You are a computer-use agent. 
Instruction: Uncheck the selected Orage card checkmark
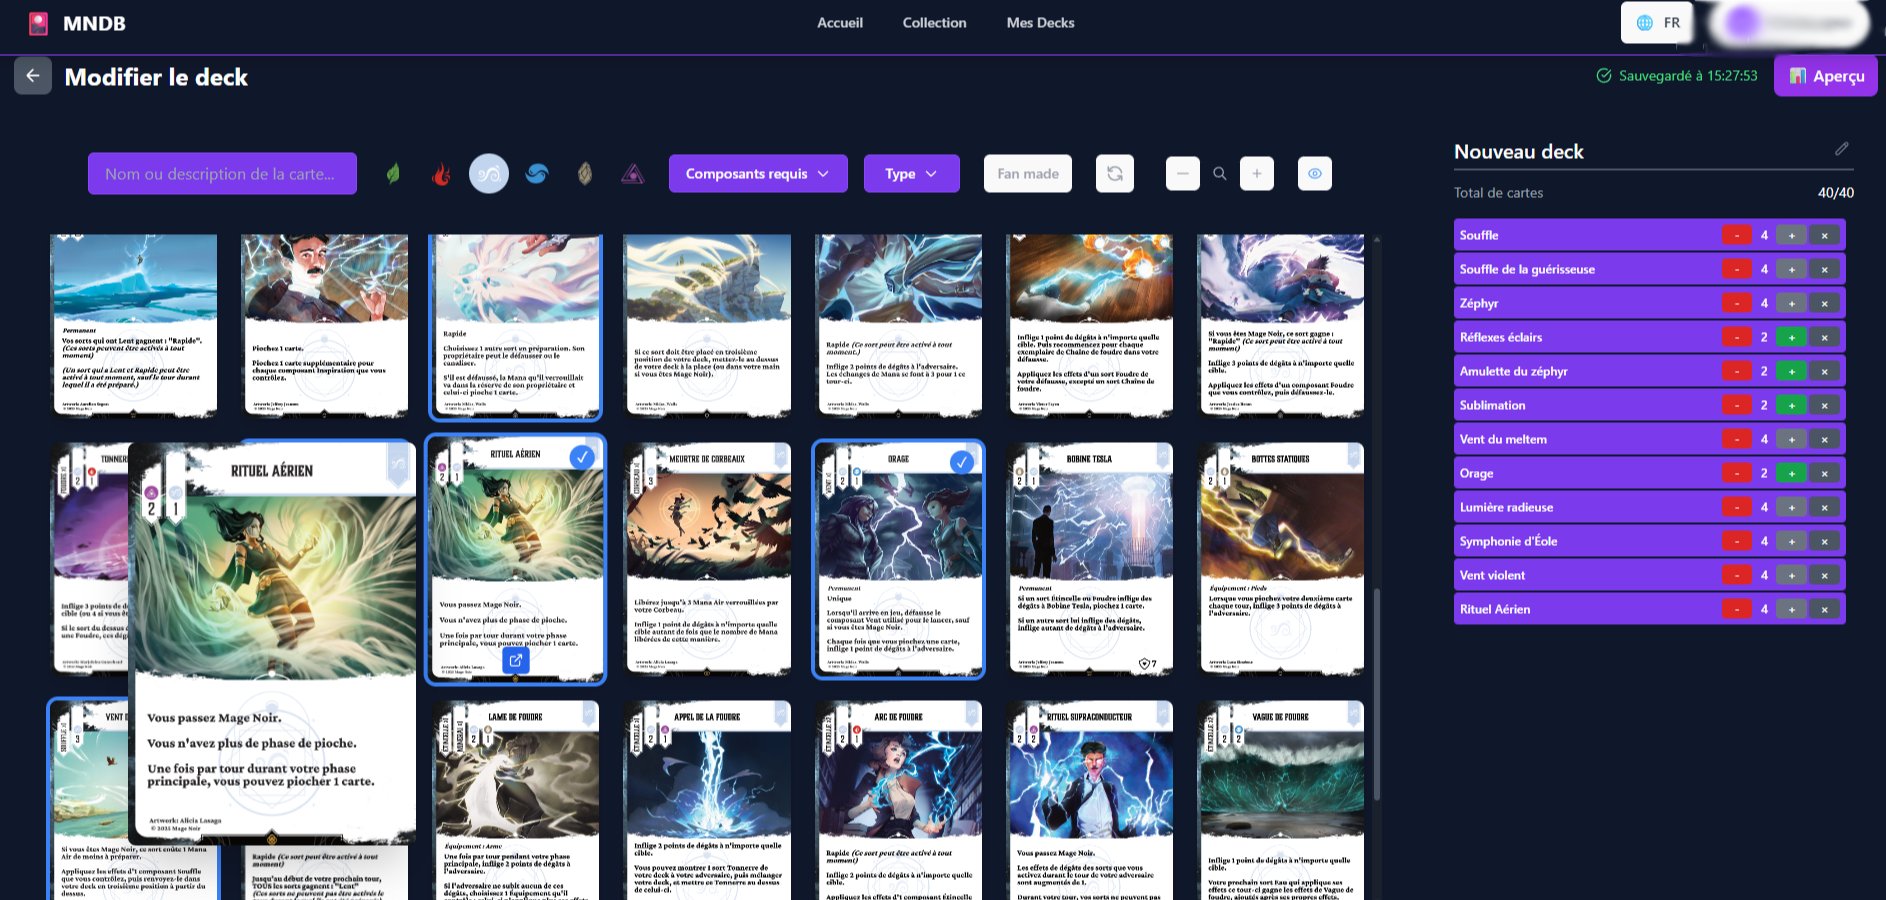961,462
